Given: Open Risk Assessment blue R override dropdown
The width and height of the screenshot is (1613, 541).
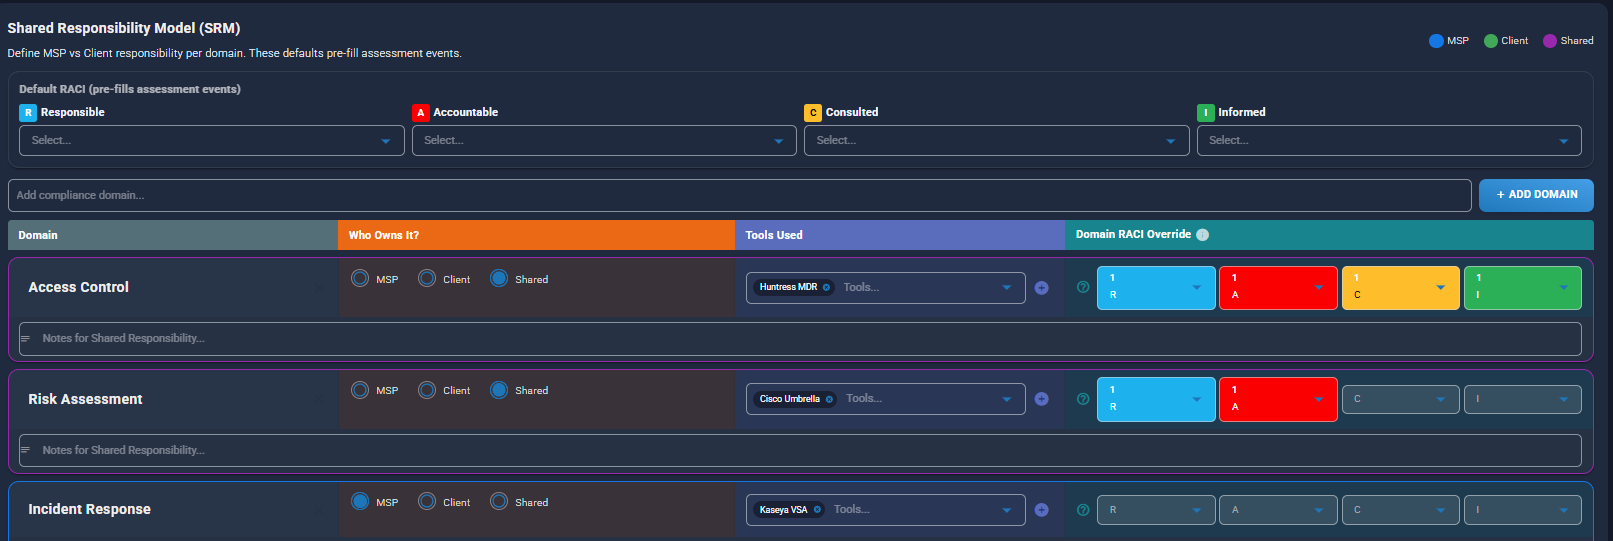Looking at the screenshot, I should coord(1156,399).
